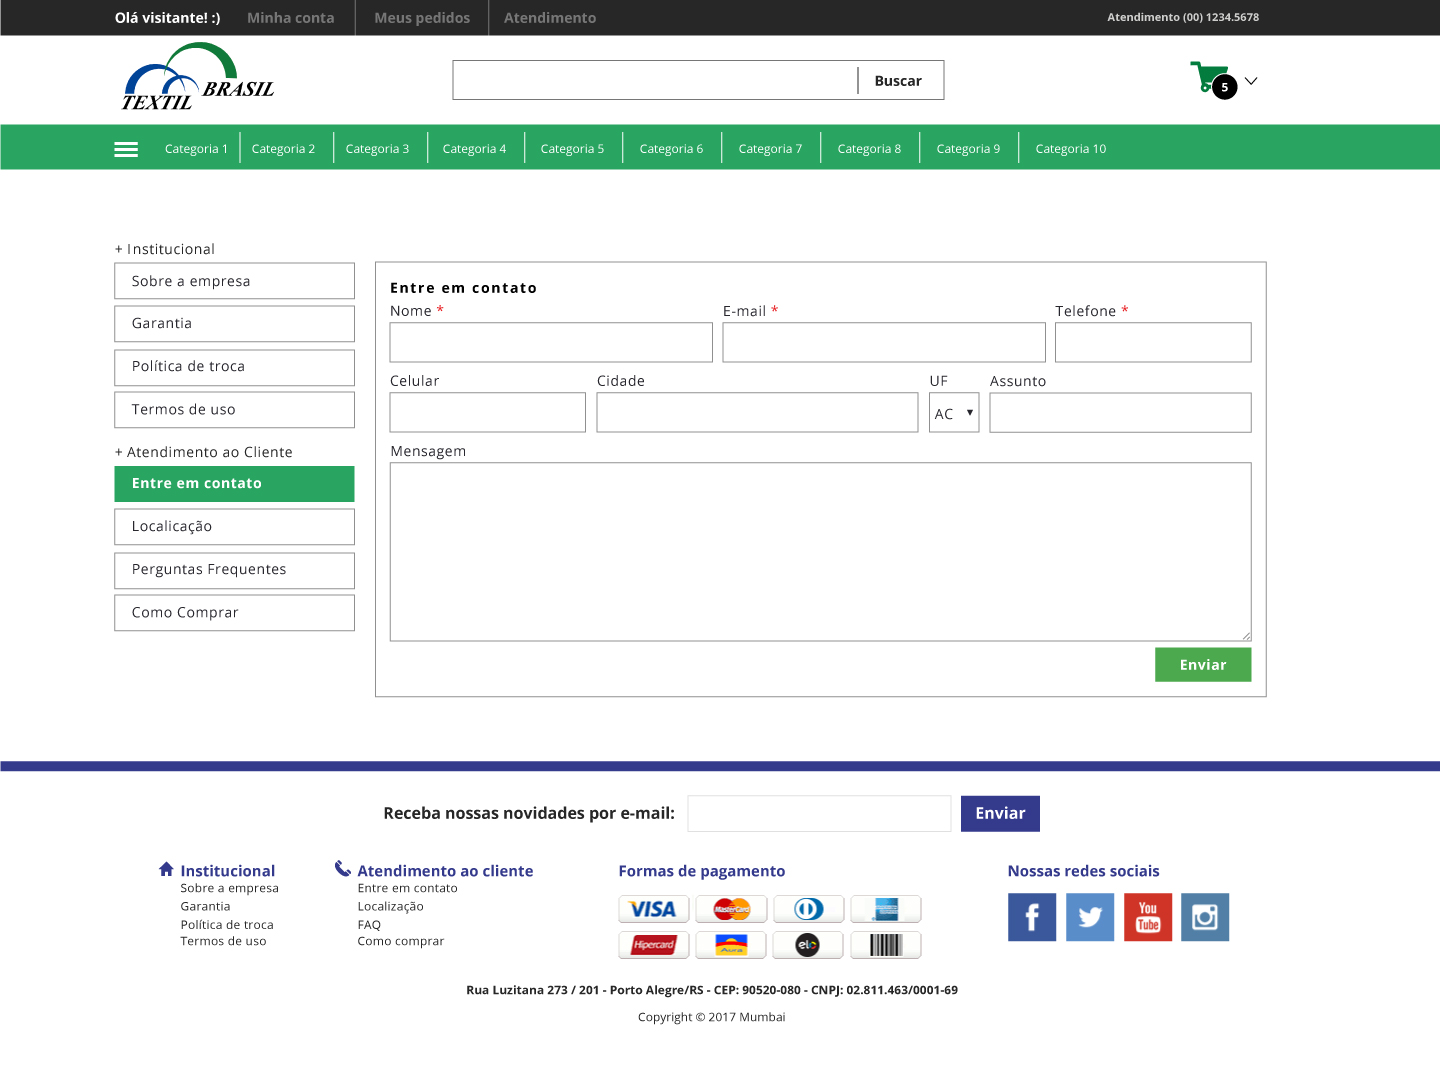Open the UF state dropdown

[954, 413]
